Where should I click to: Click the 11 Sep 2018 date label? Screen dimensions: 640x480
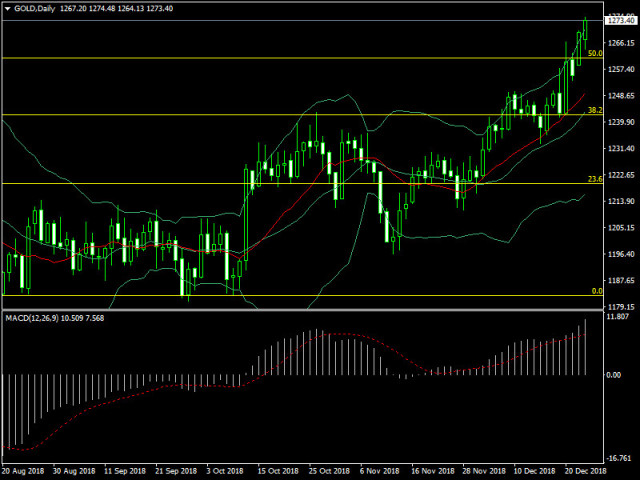(125, 471)
